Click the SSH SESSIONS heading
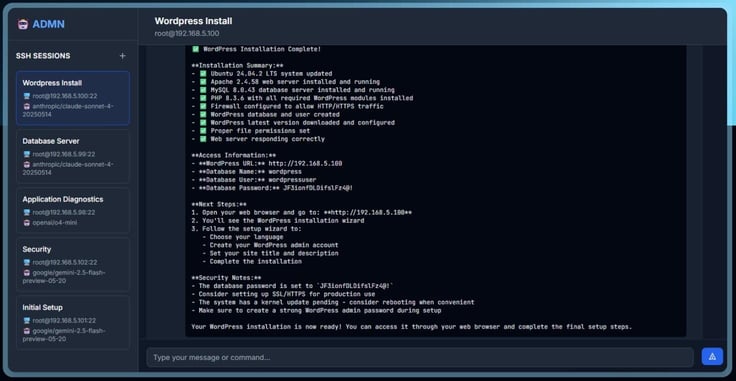This screenshot has height=381, width=736. (43, 56)
